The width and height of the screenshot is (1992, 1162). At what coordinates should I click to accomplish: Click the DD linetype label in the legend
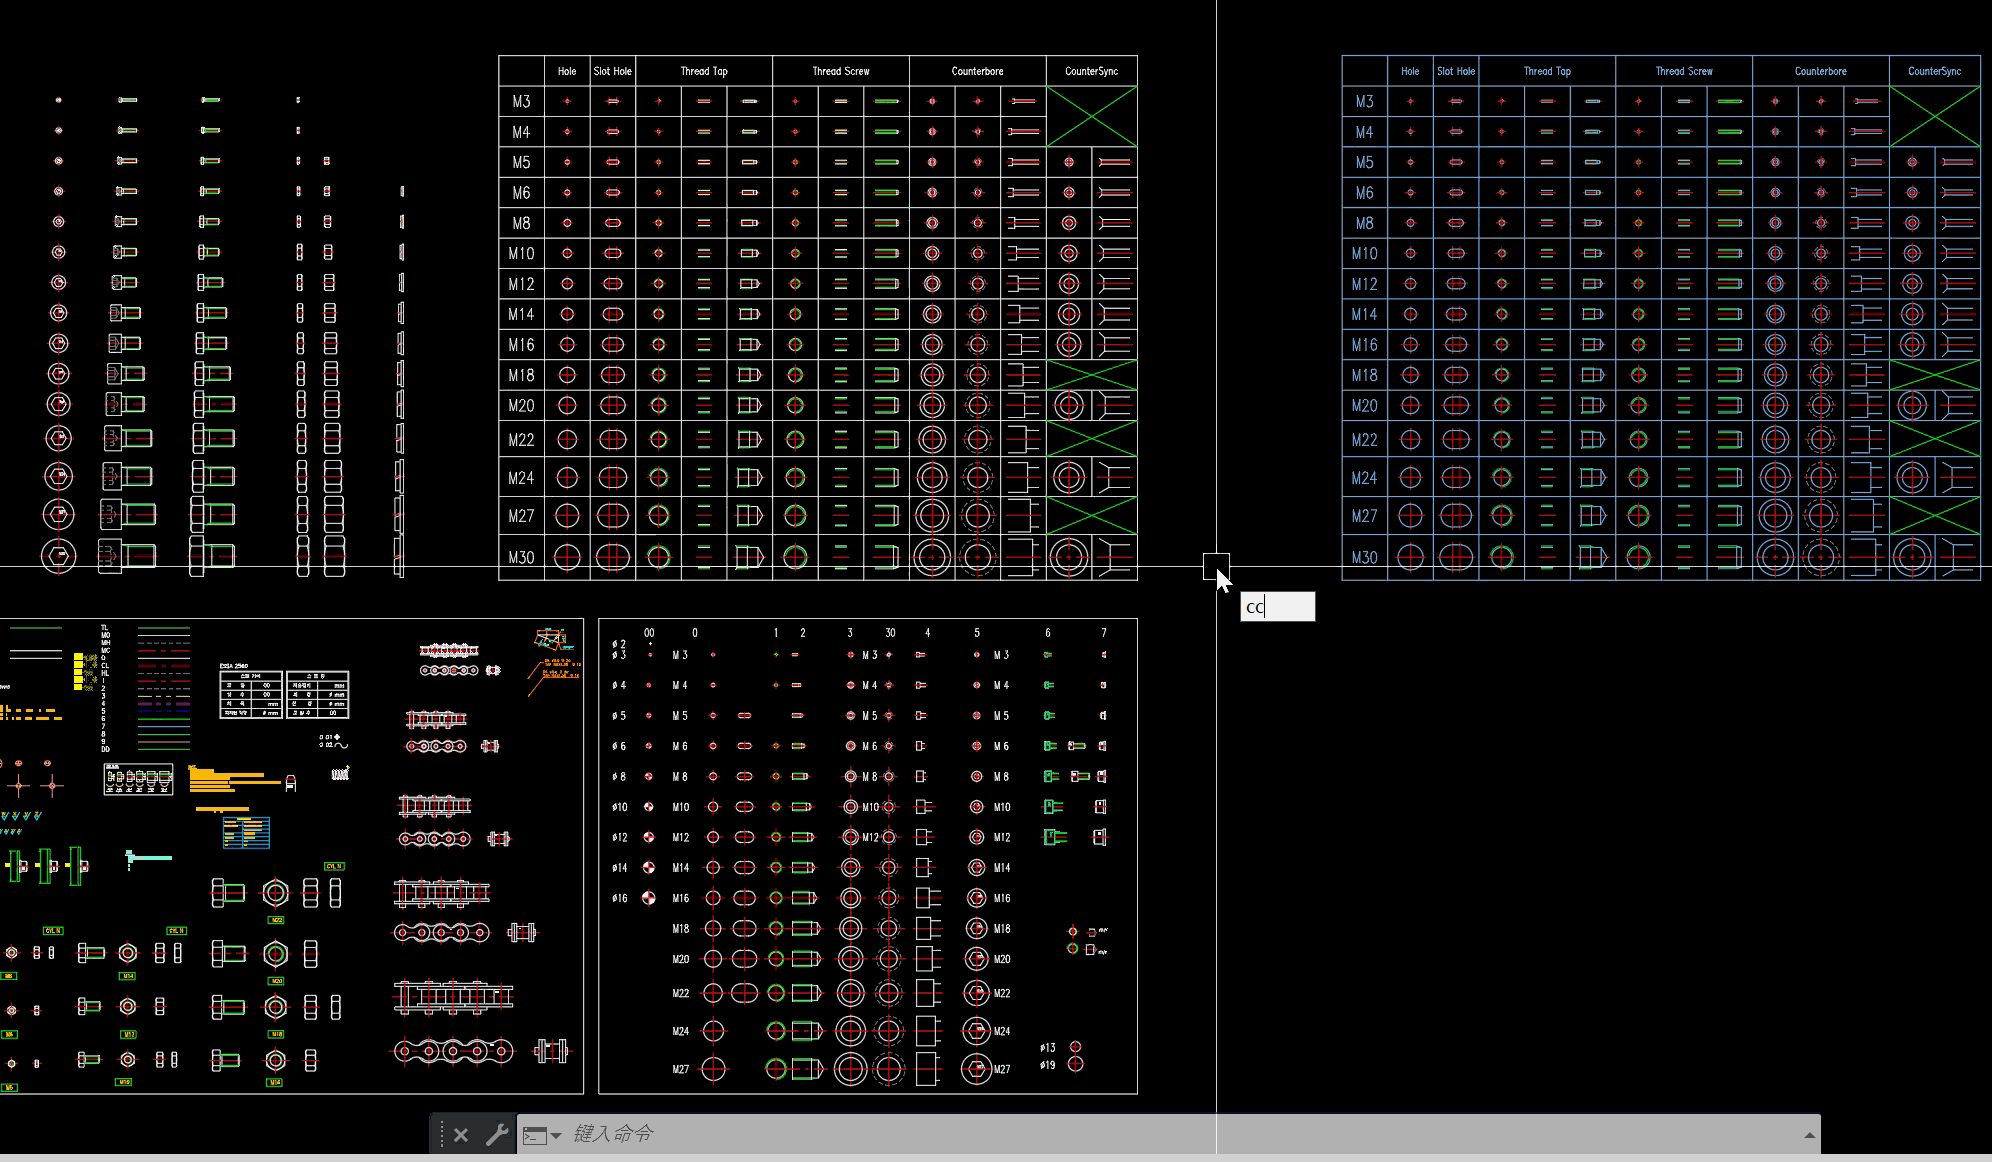[105, 749]
